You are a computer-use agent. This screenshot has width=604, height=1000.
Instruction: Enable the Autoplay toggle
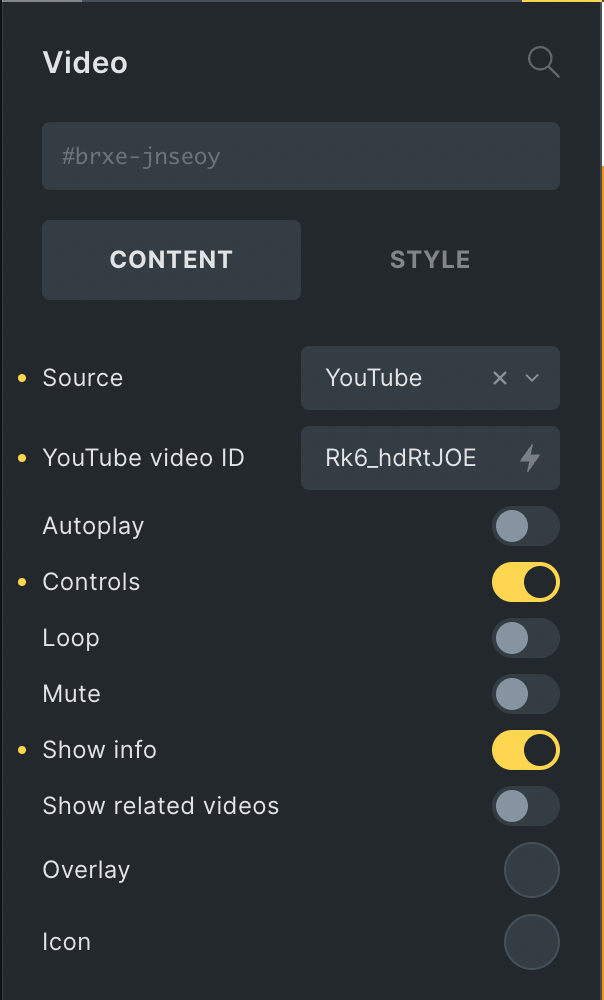pos(525,526)
